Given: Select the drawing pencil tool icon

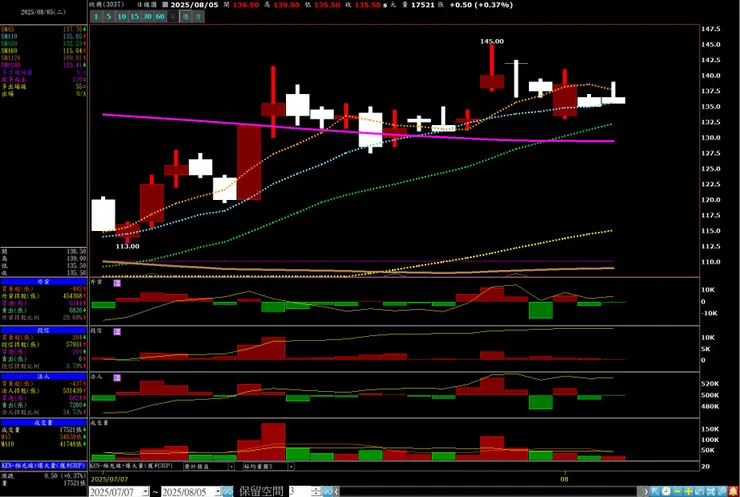Looking at the screenshot, I should coord(722,492).
